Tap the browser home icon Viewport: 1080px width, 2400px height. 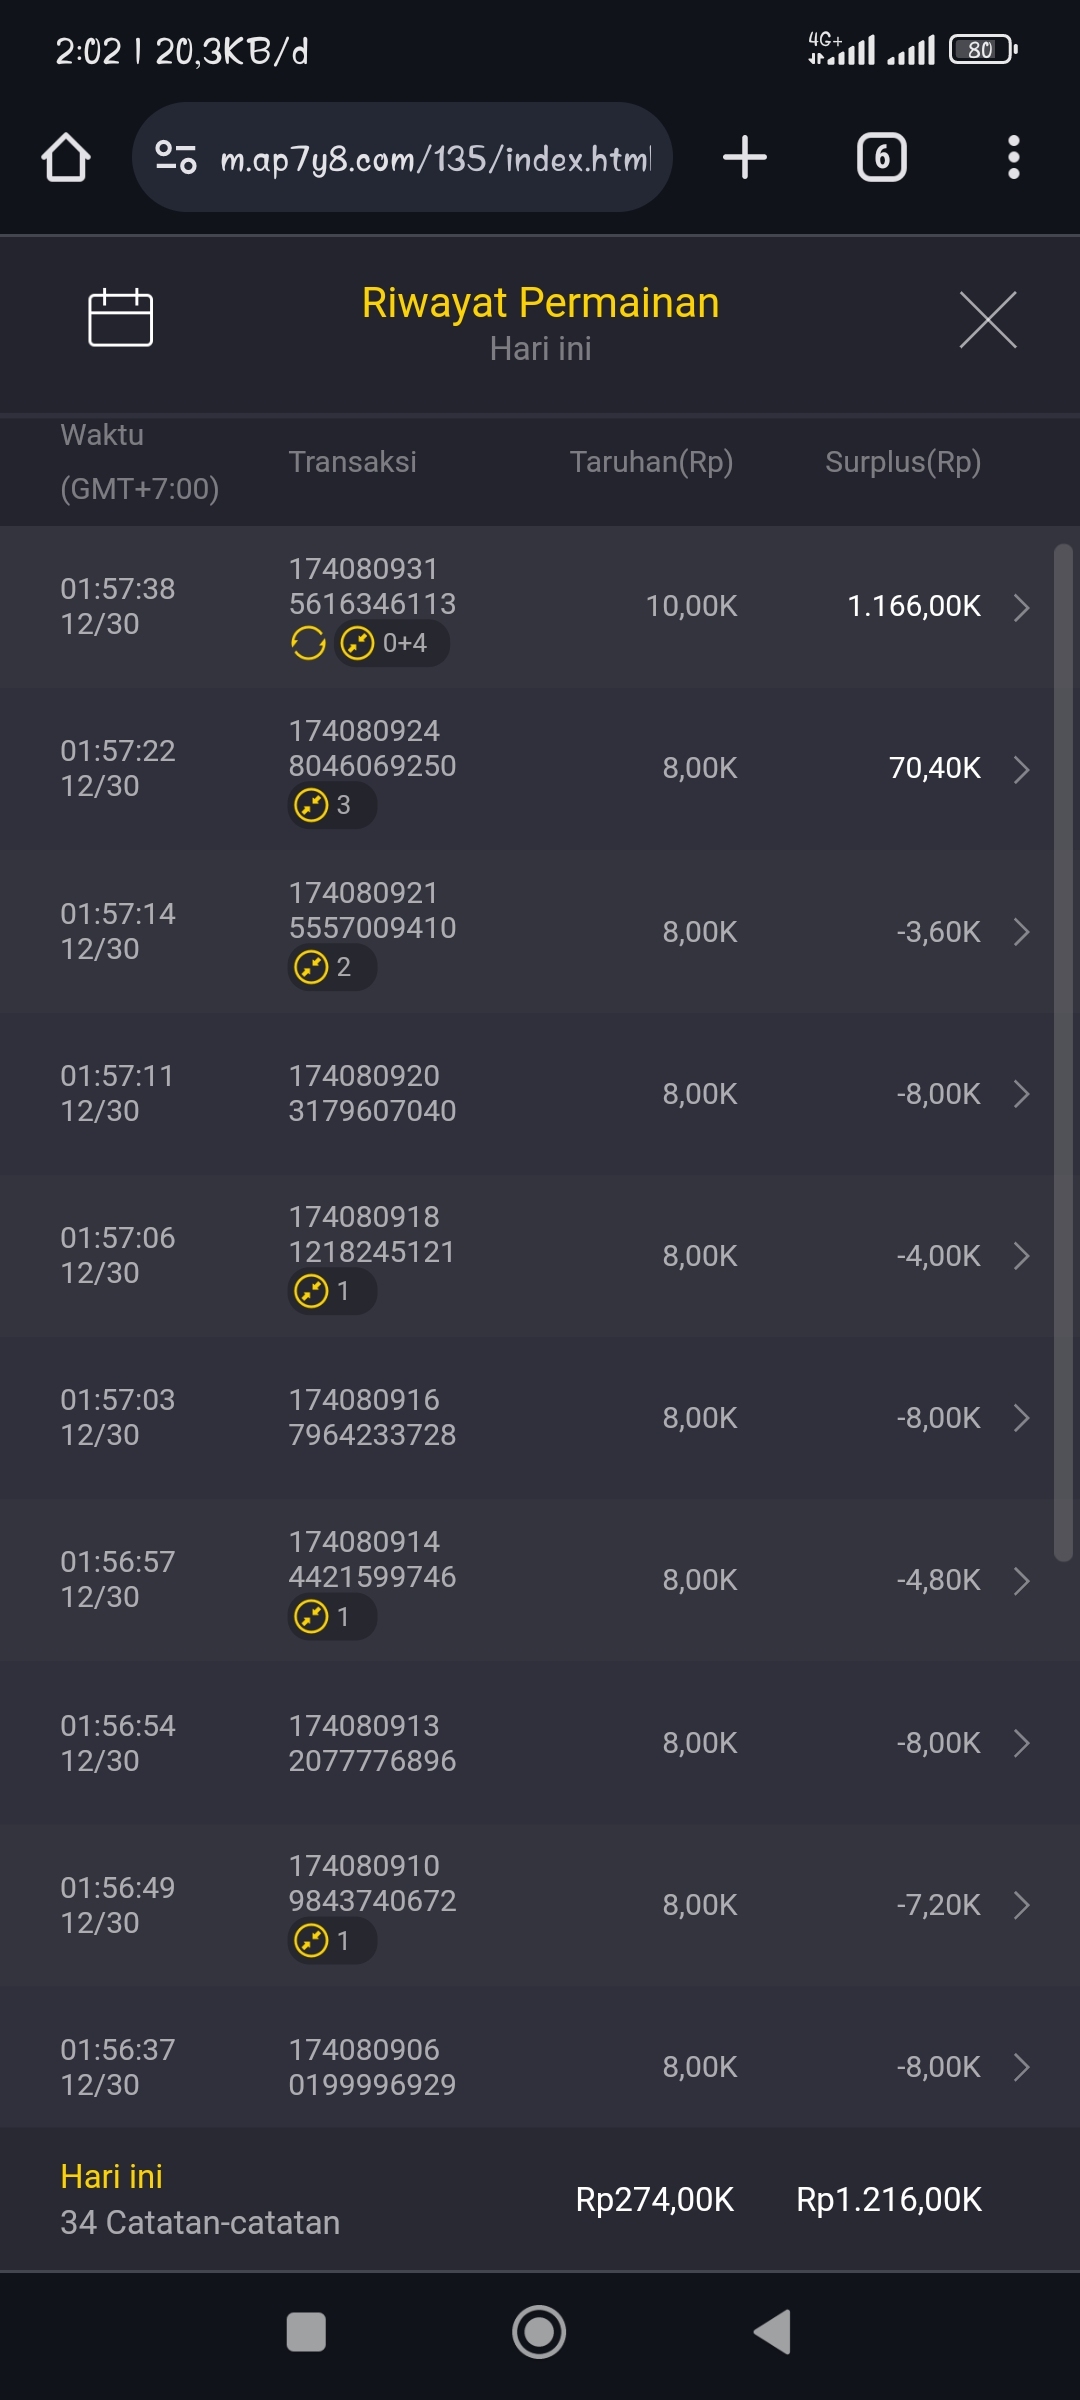click(x=66, y=158)
